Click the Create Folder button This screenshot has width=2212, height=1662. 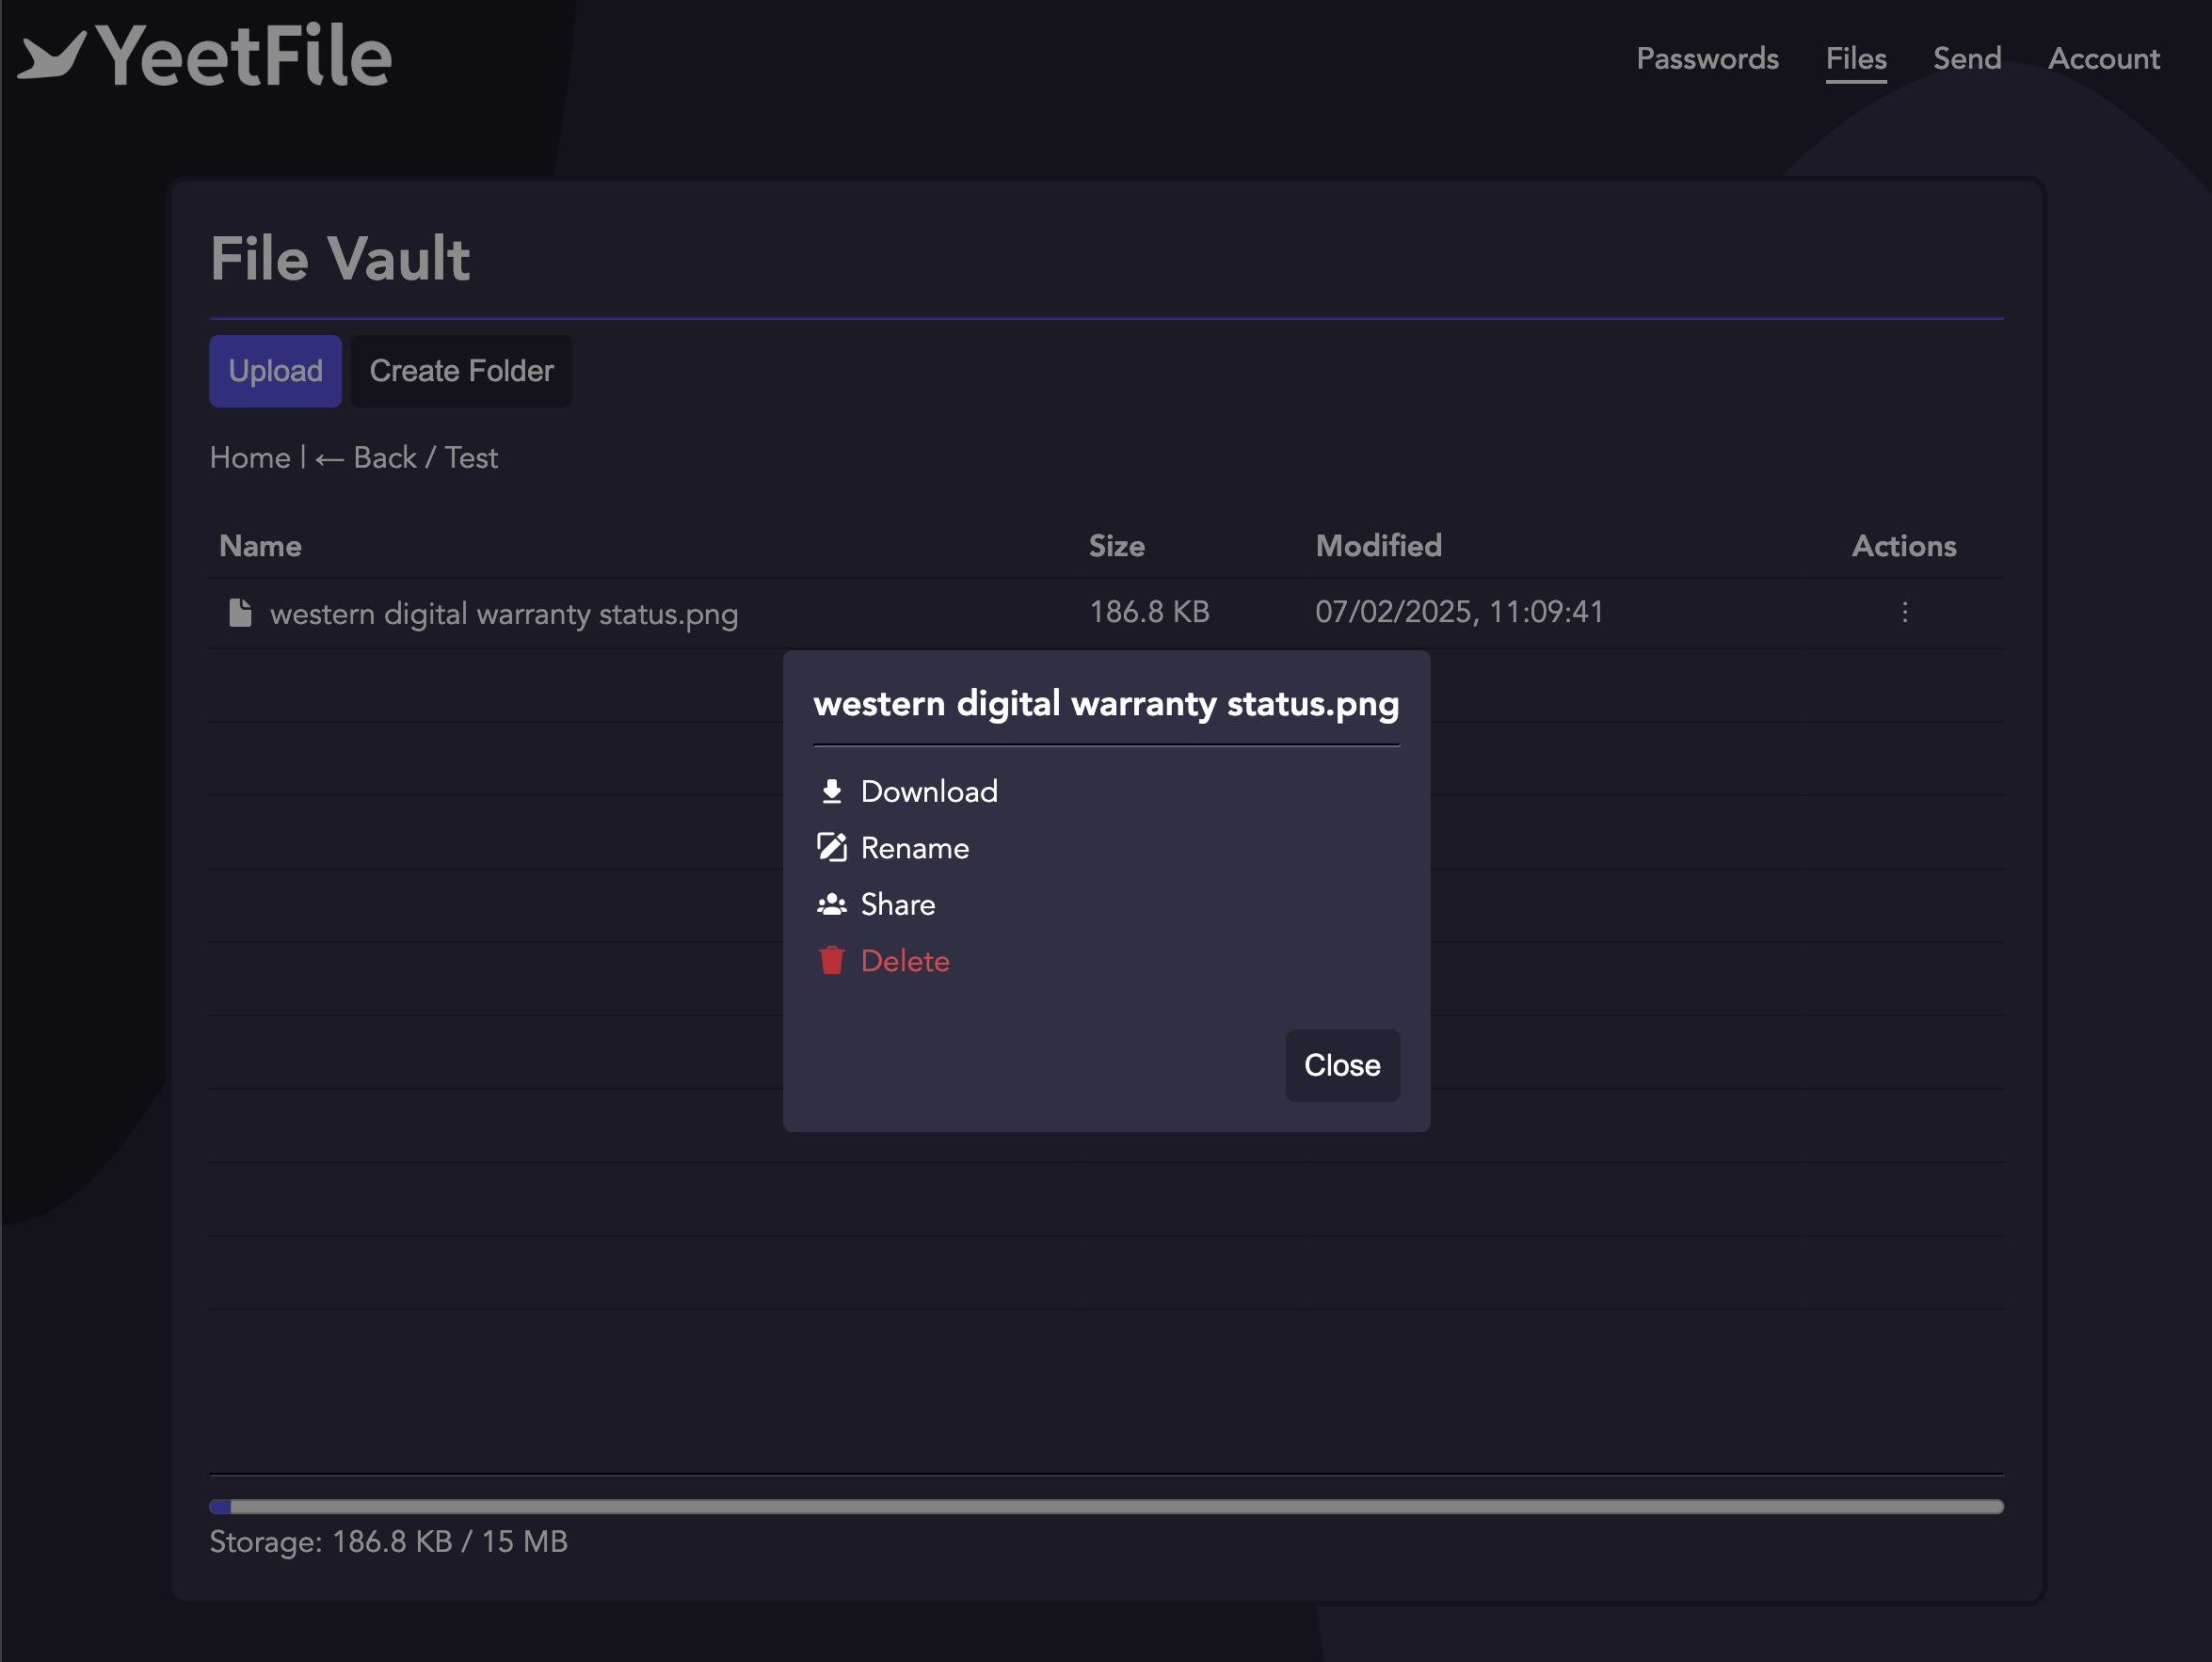461,371
